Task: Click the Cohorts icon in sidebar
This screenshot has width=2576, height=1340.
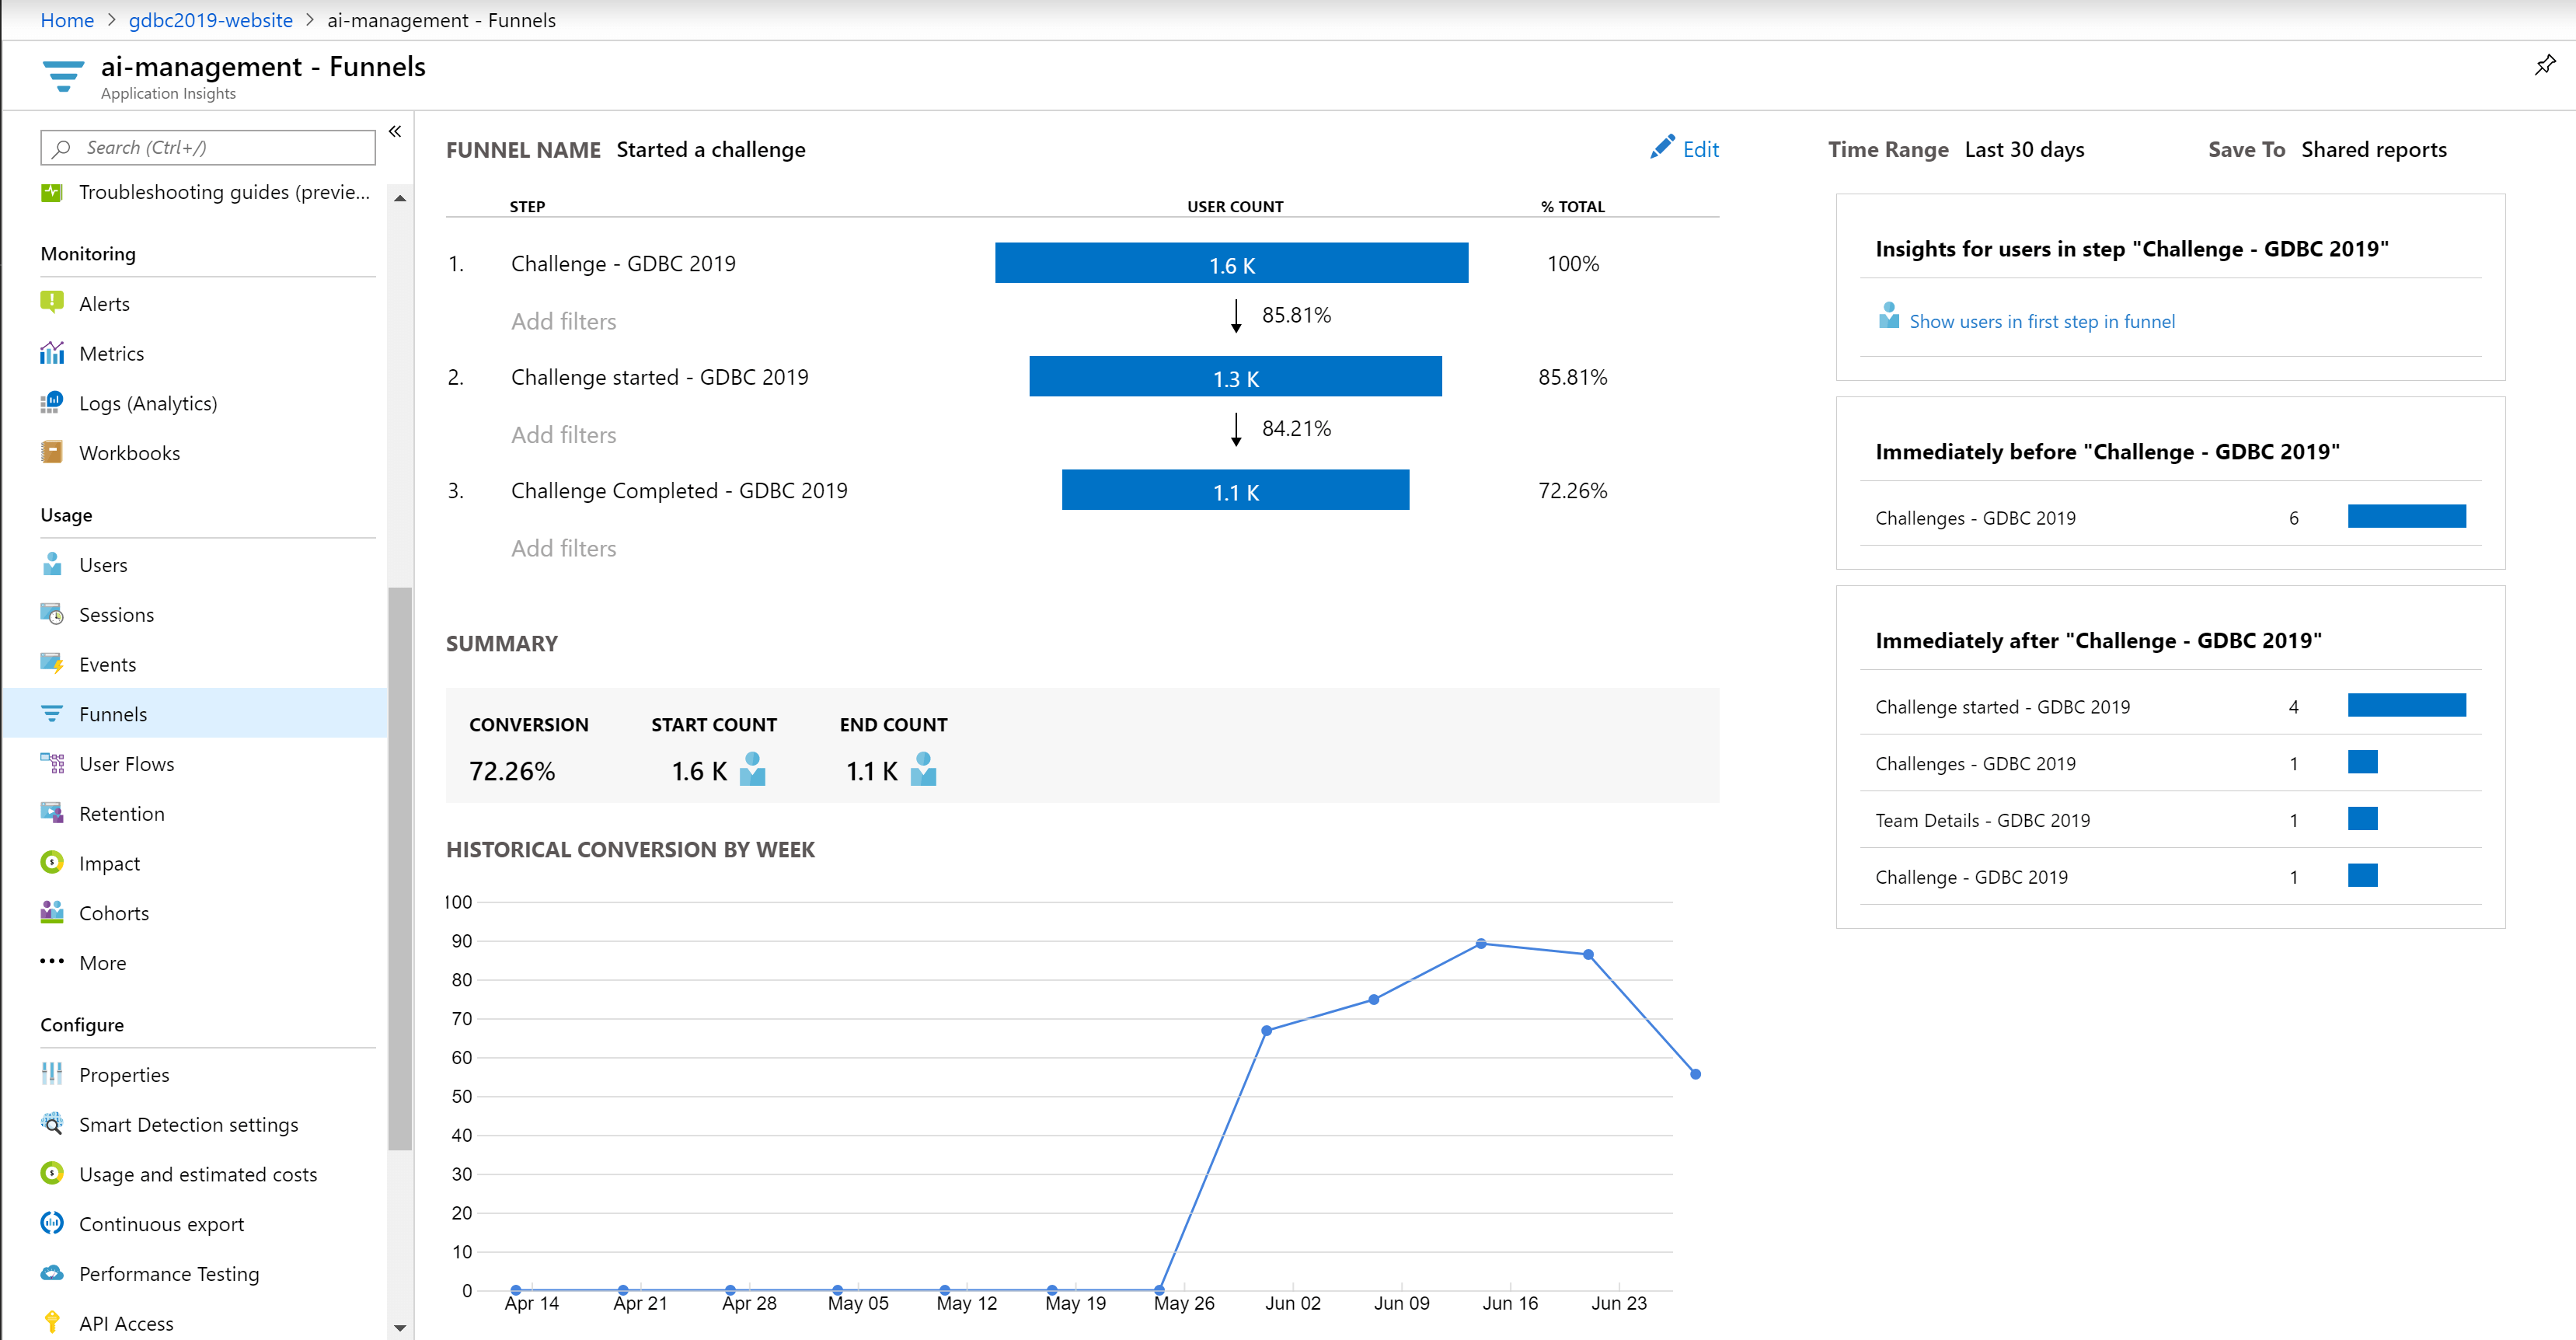Action: click(x=52, y=912)
